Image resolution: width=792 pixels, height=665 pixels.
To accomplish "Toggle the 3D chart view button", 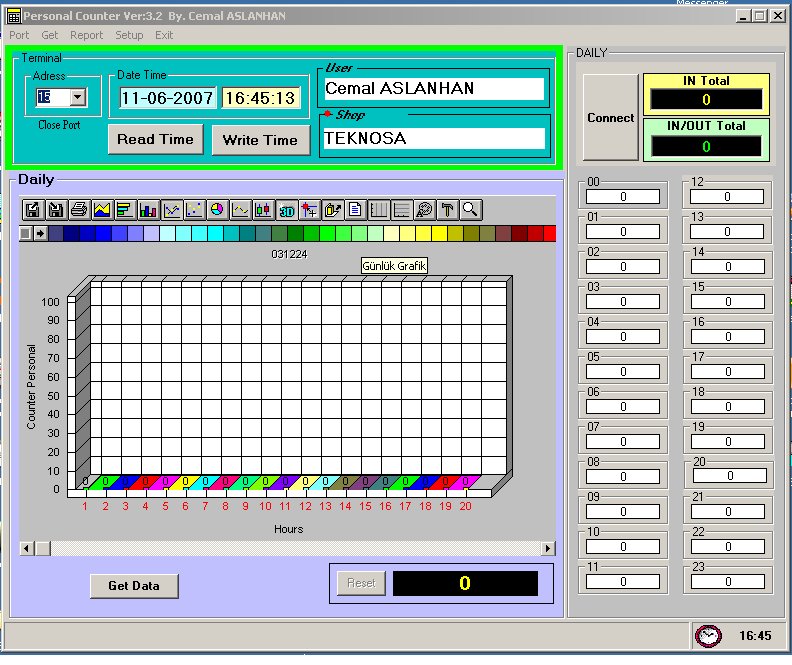I will coord(286,210).
